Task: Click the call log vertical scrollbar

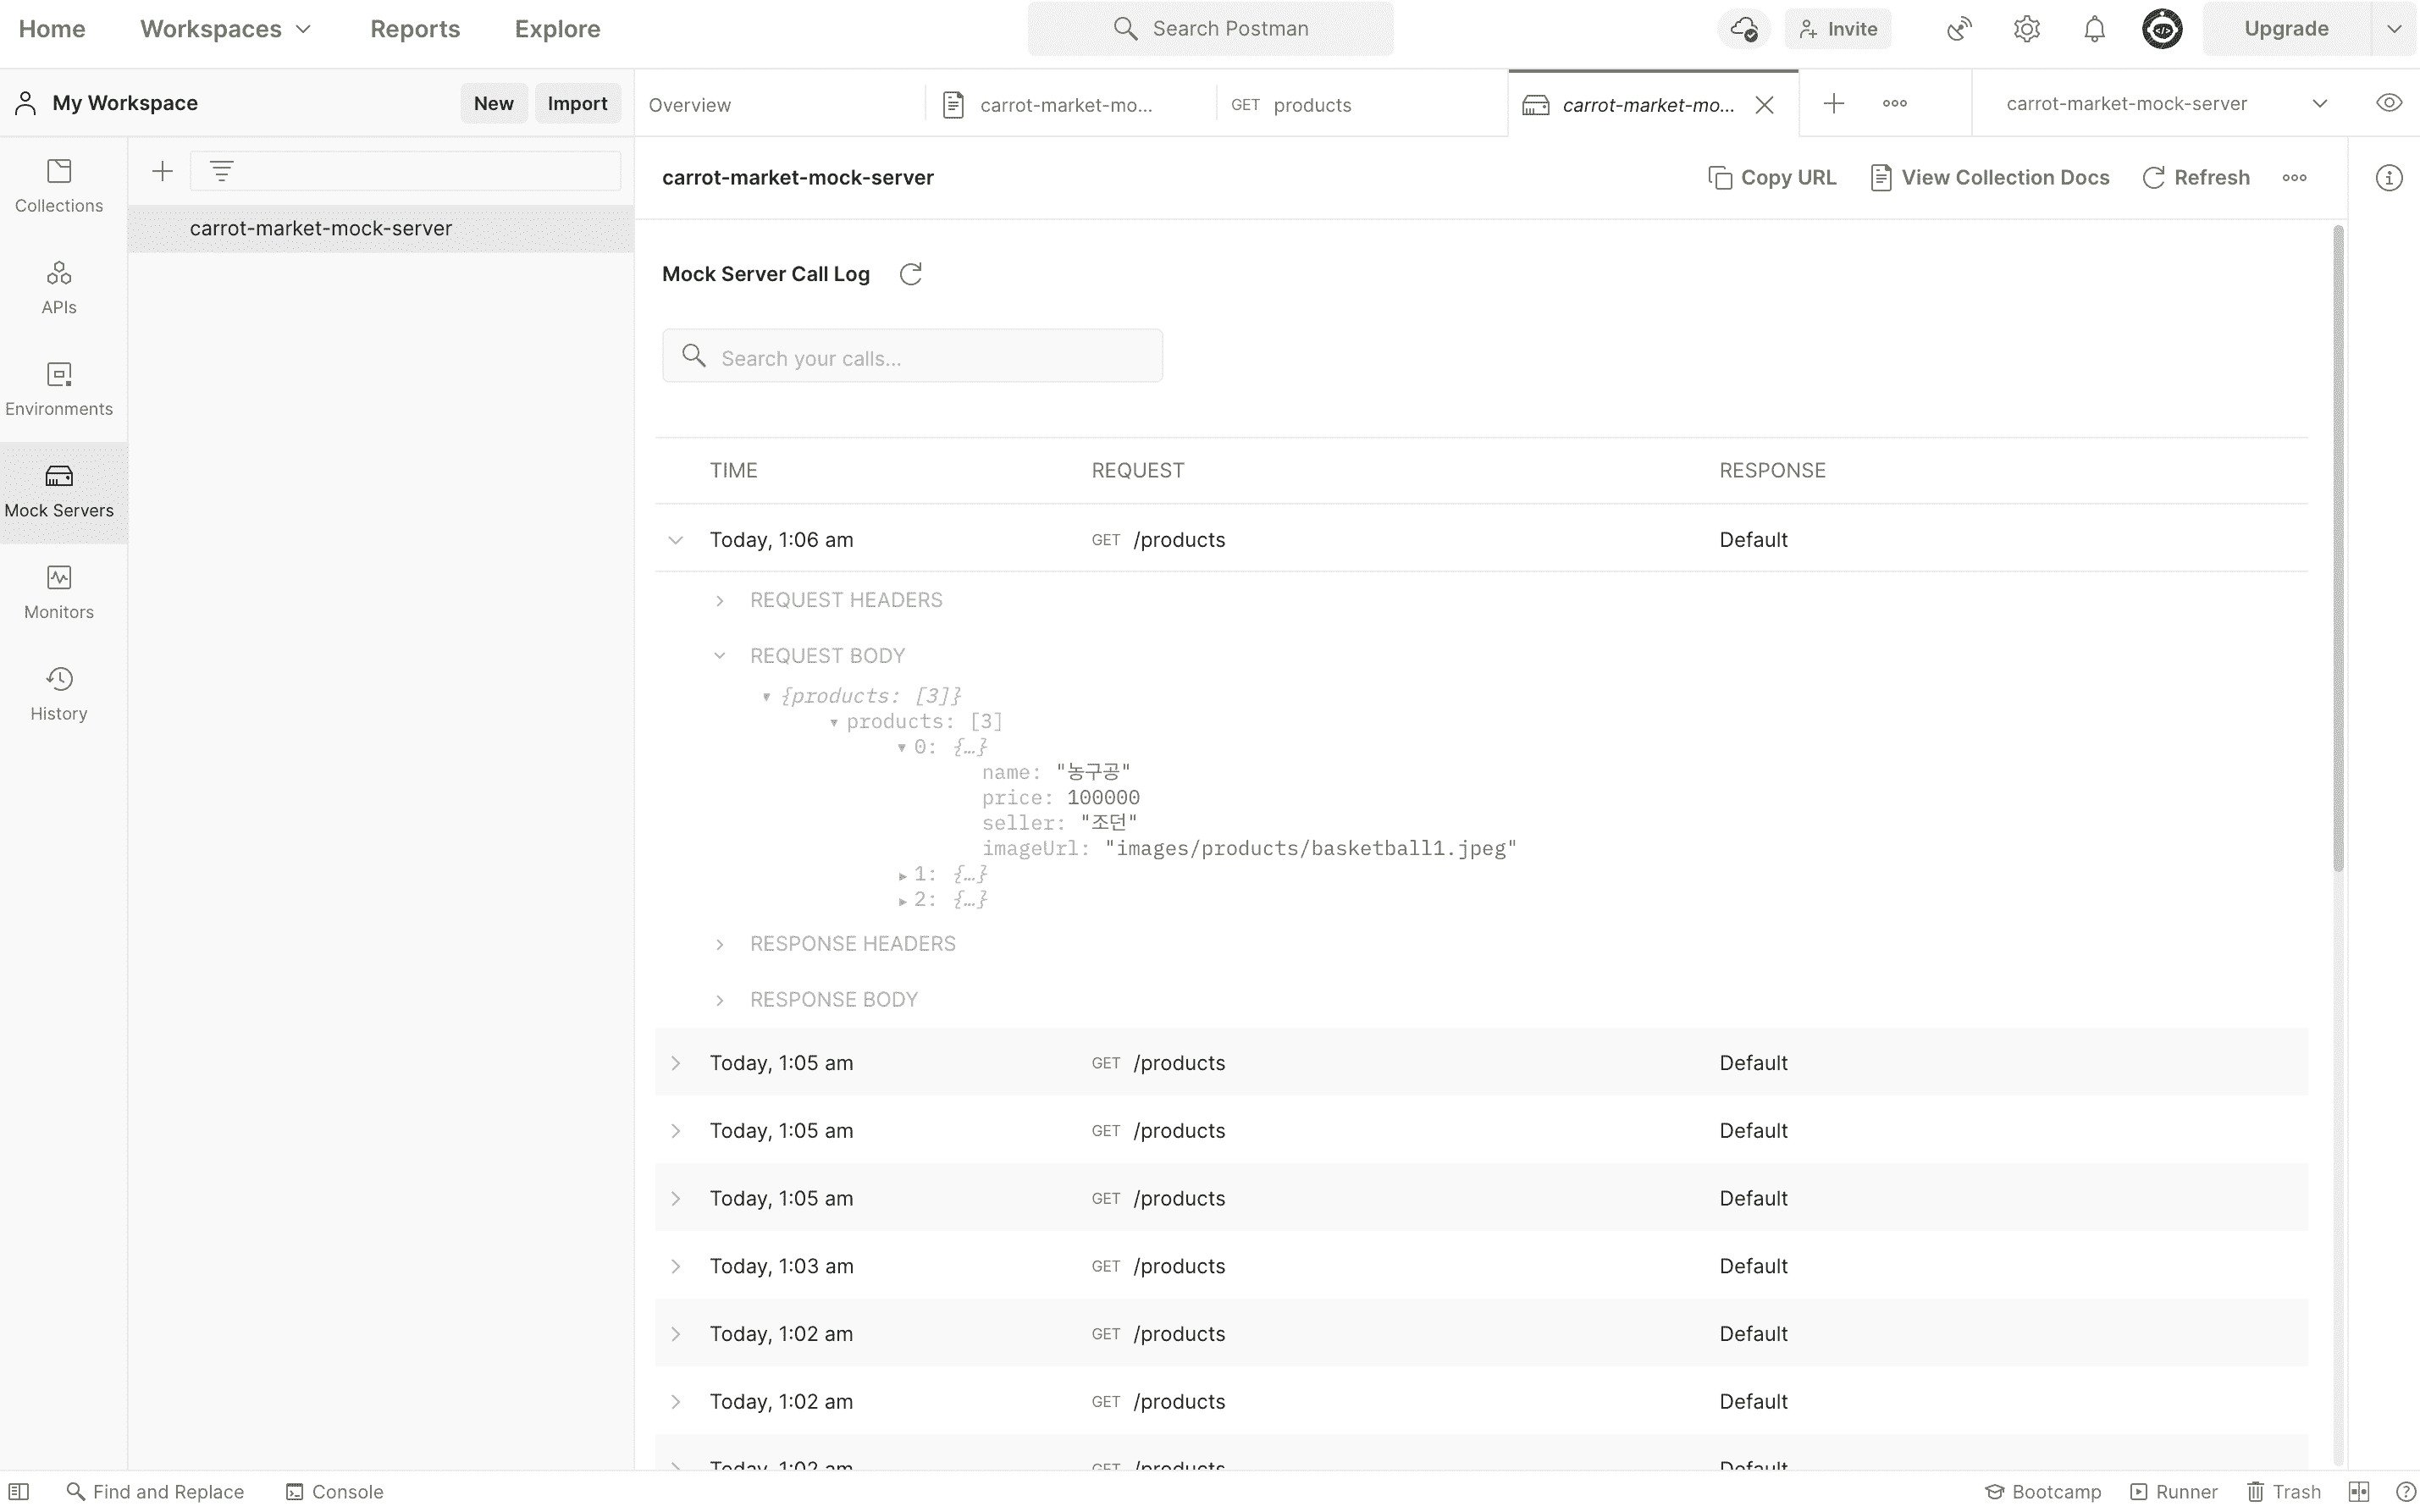Action: (2338, 548)
